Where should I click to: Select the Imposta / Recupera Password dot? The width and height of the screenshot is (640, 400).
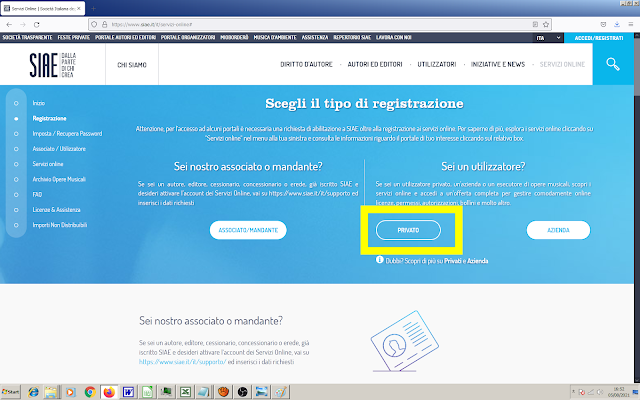point(16,134)
